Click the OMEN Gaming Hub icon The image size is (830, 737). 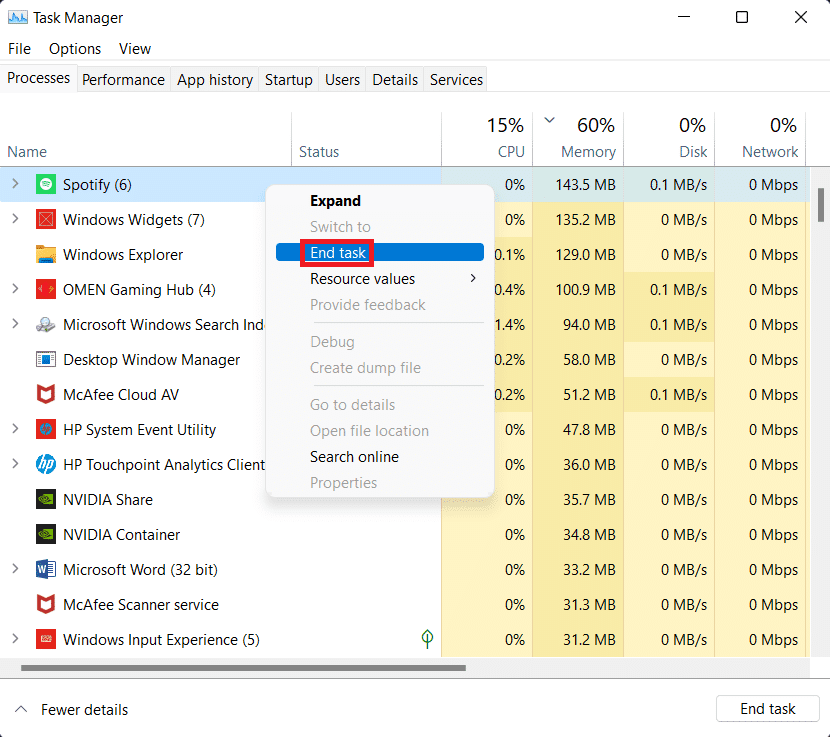45,289
